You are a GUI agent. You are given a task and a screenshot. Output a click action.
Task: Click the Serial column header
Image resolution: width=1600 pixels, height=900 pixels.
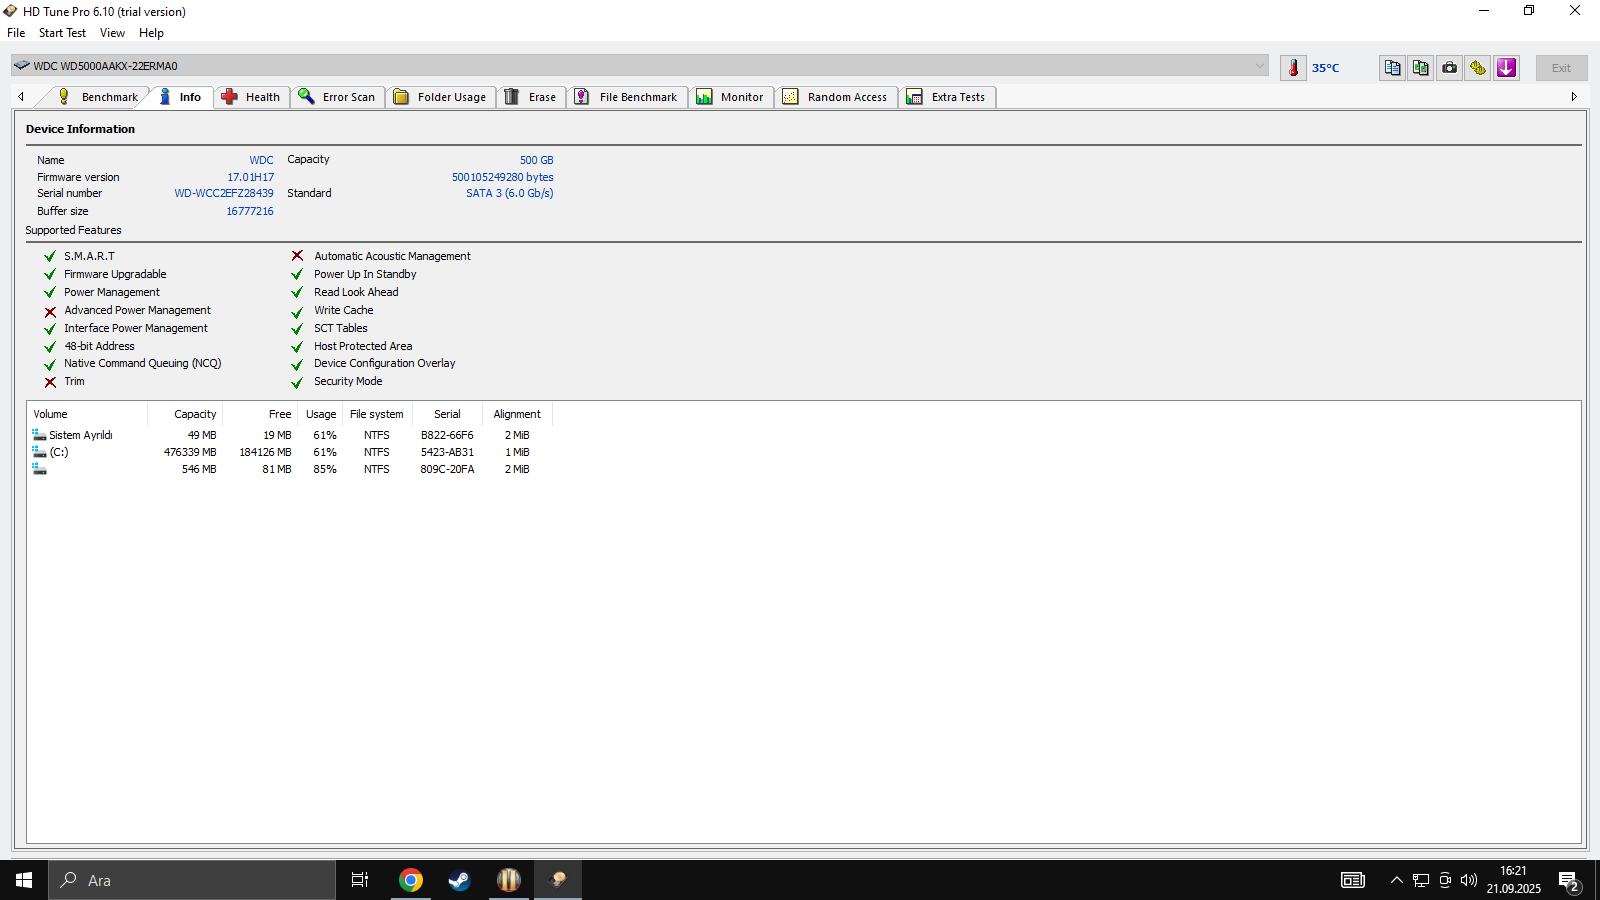pyautogui.click(x=447, y=414)
